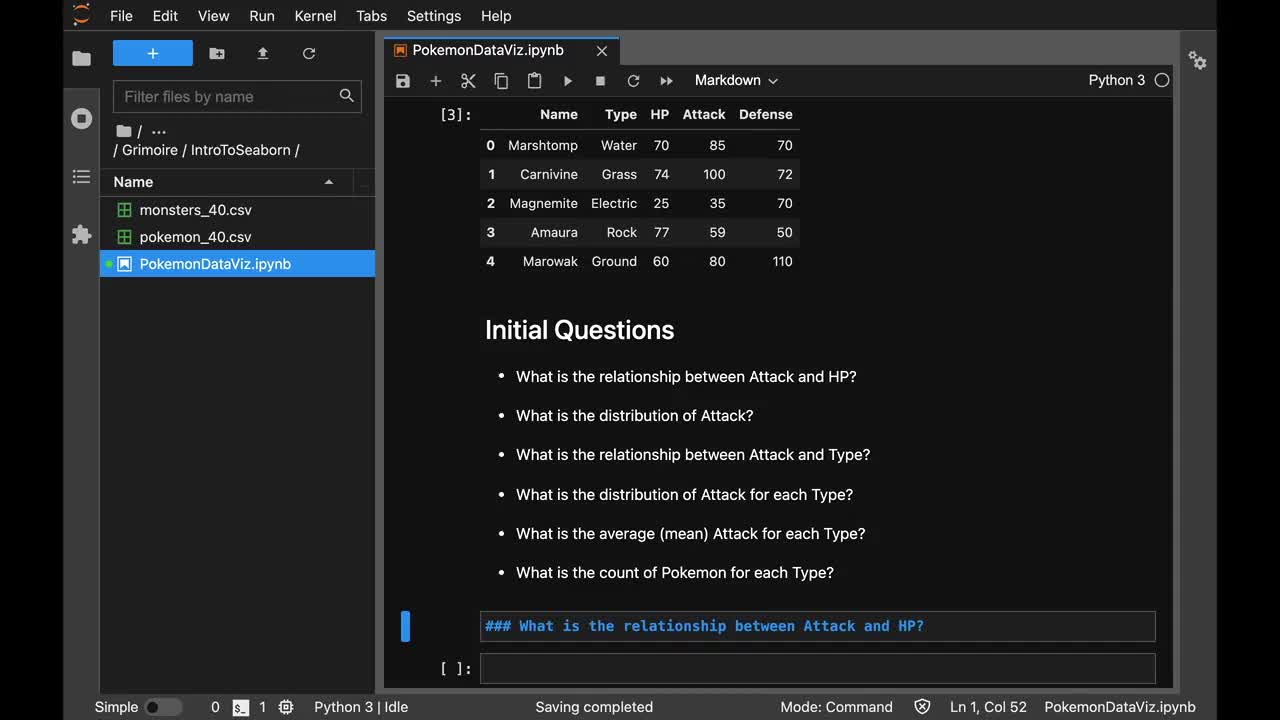Screen dimensions: 1280x720
Task: Open the Tabs menu
Action: [x=371, y=16]
